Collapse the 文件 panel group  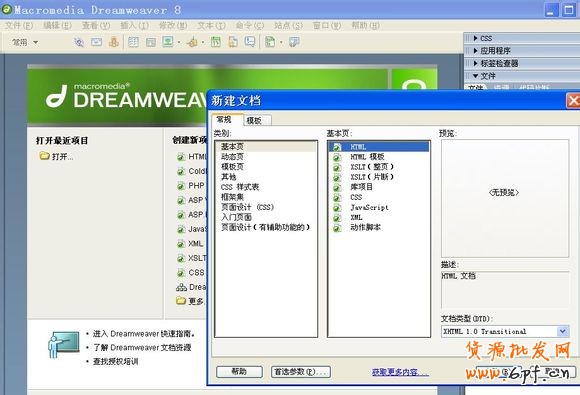tap(476, 76)
